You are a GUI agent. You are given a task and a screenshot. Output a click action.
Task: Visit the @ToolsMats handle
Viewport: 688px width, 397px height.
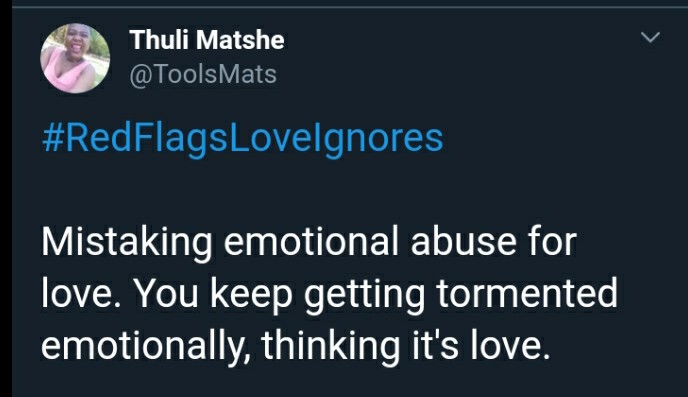coord(203,74)
